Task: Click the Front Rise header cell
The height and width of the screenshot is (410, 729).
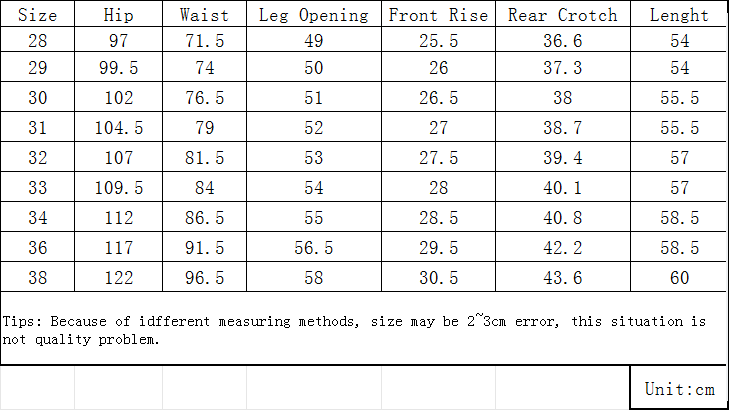Action: click(438, 14)
